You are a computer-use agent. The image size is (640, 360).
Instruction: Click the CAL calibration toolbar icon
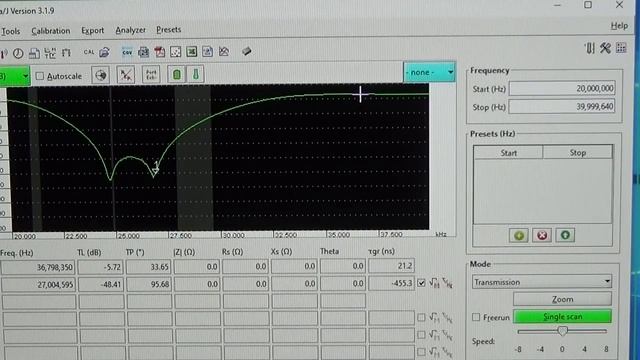point(89,52)
